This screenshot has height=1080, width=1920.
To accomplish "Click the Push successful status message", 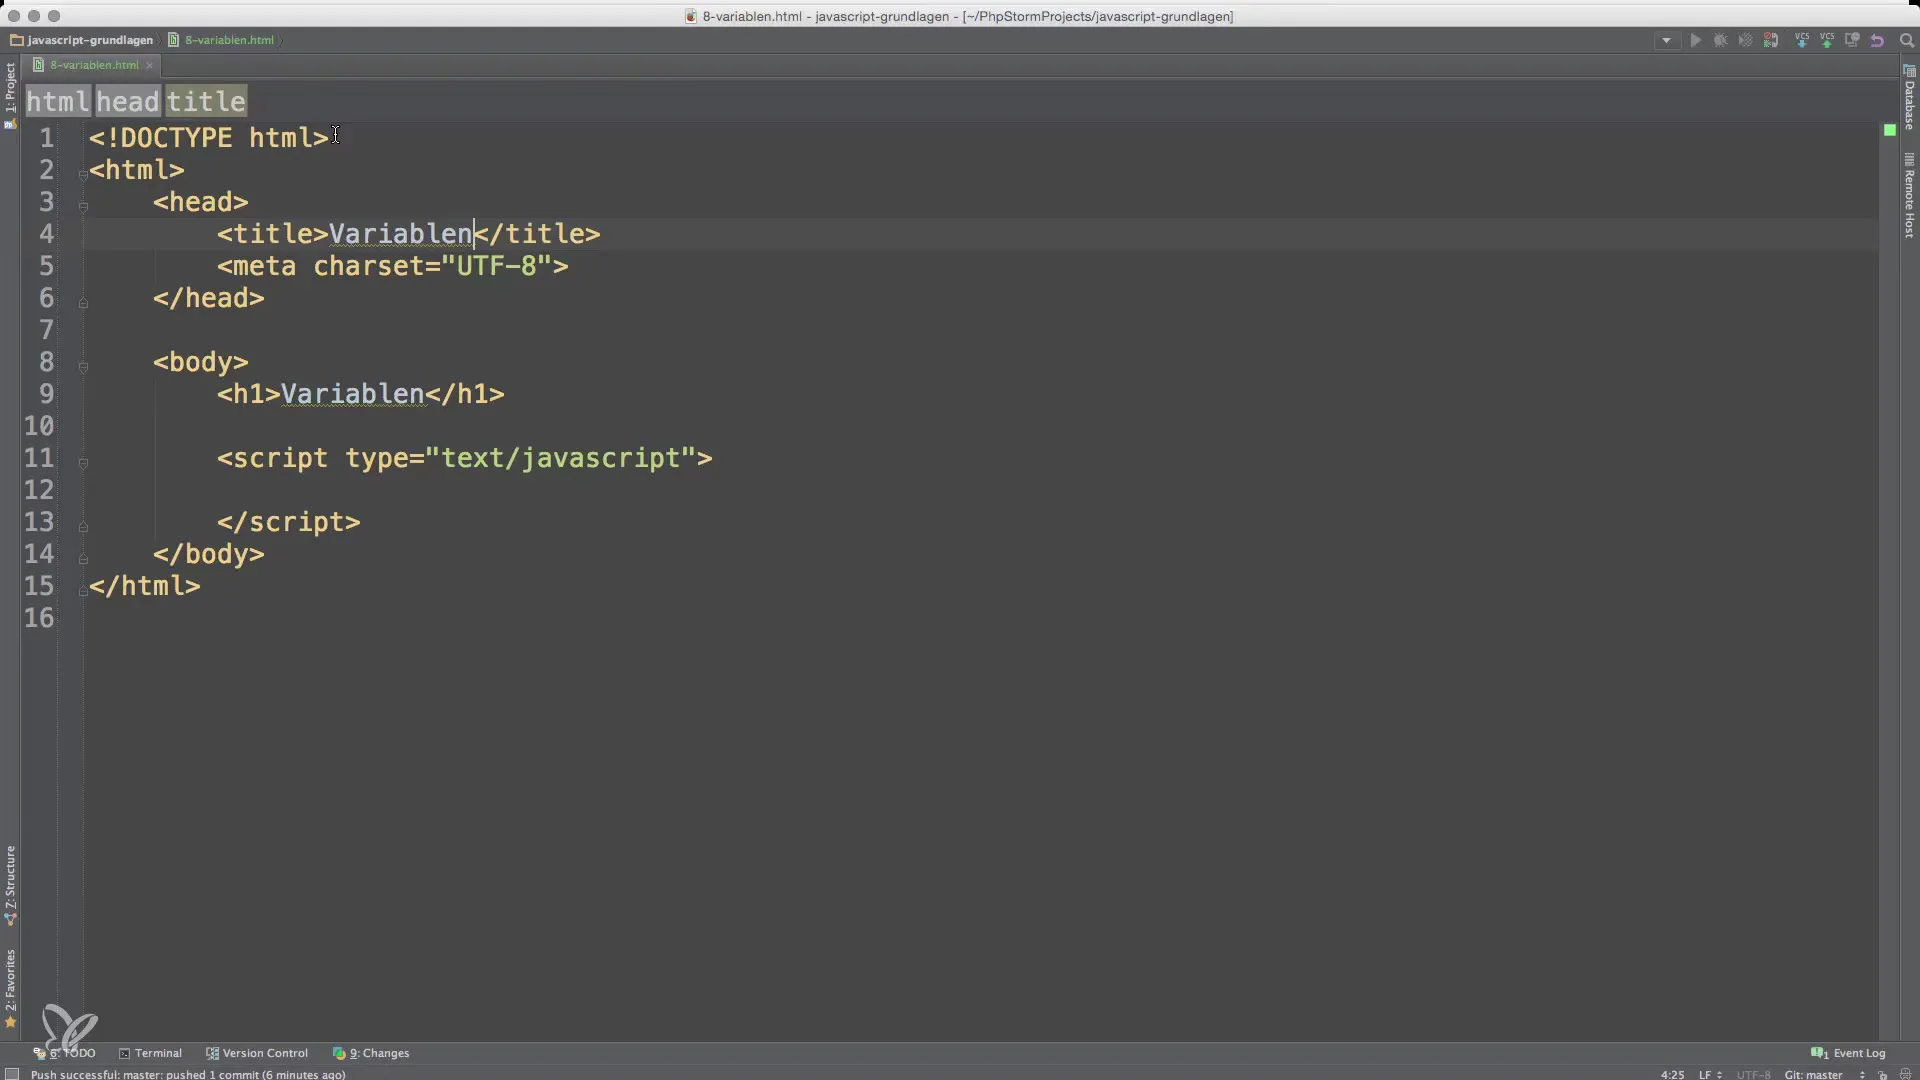I will coord(188,1074).
